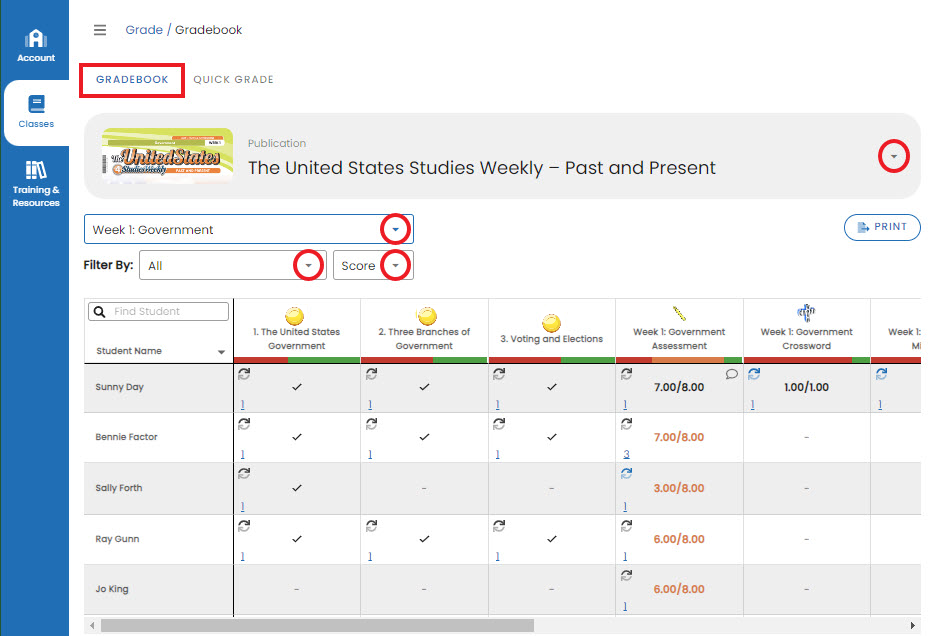Click Jo King's 6.00/8.00 assessment score
Screen dimensions: 933x636
[679, 589]
